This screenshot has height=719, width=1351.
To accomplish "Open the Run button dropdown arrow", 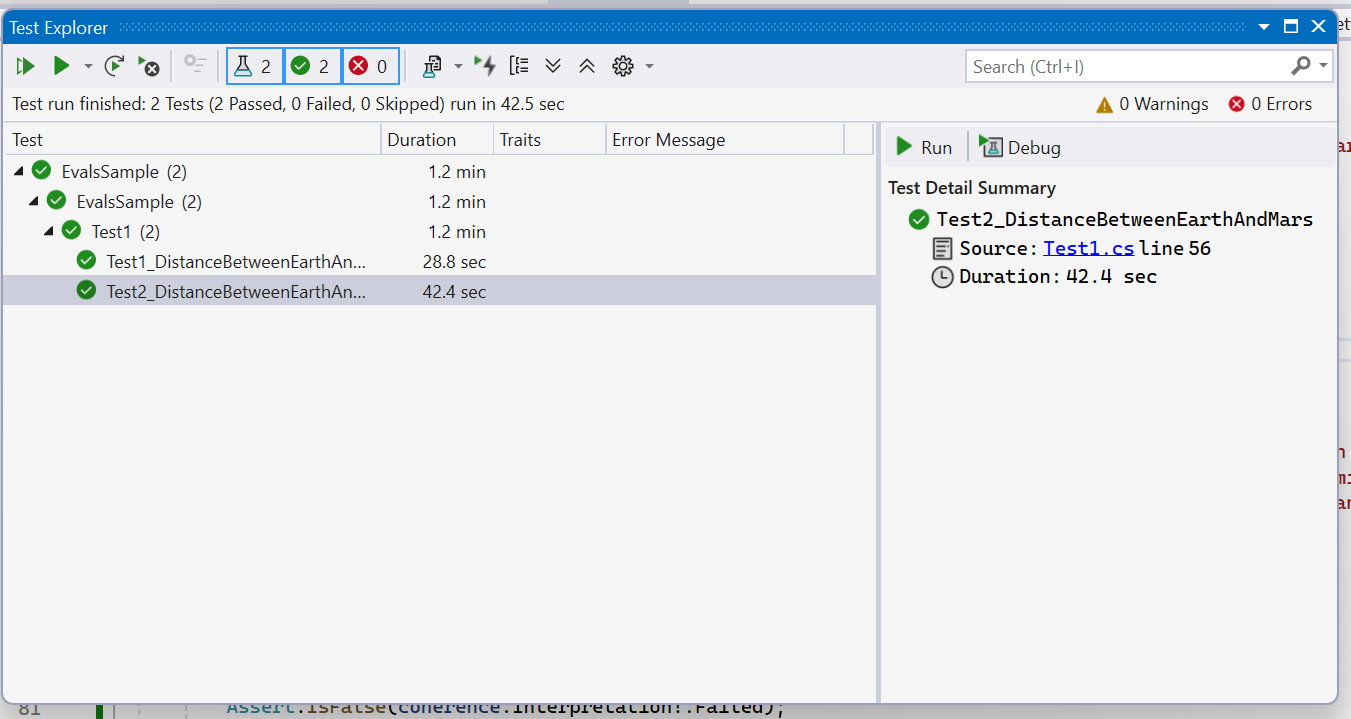I will 88,66.
